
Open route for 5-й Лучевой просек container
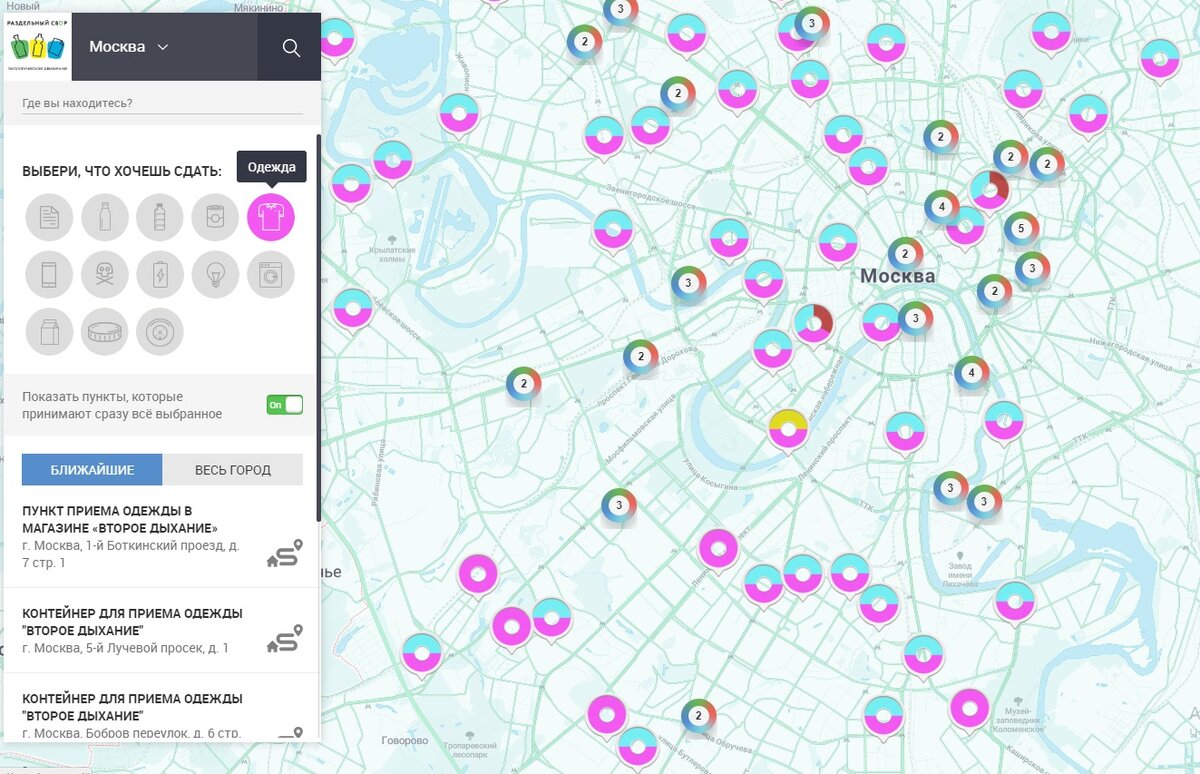(284, 639)
